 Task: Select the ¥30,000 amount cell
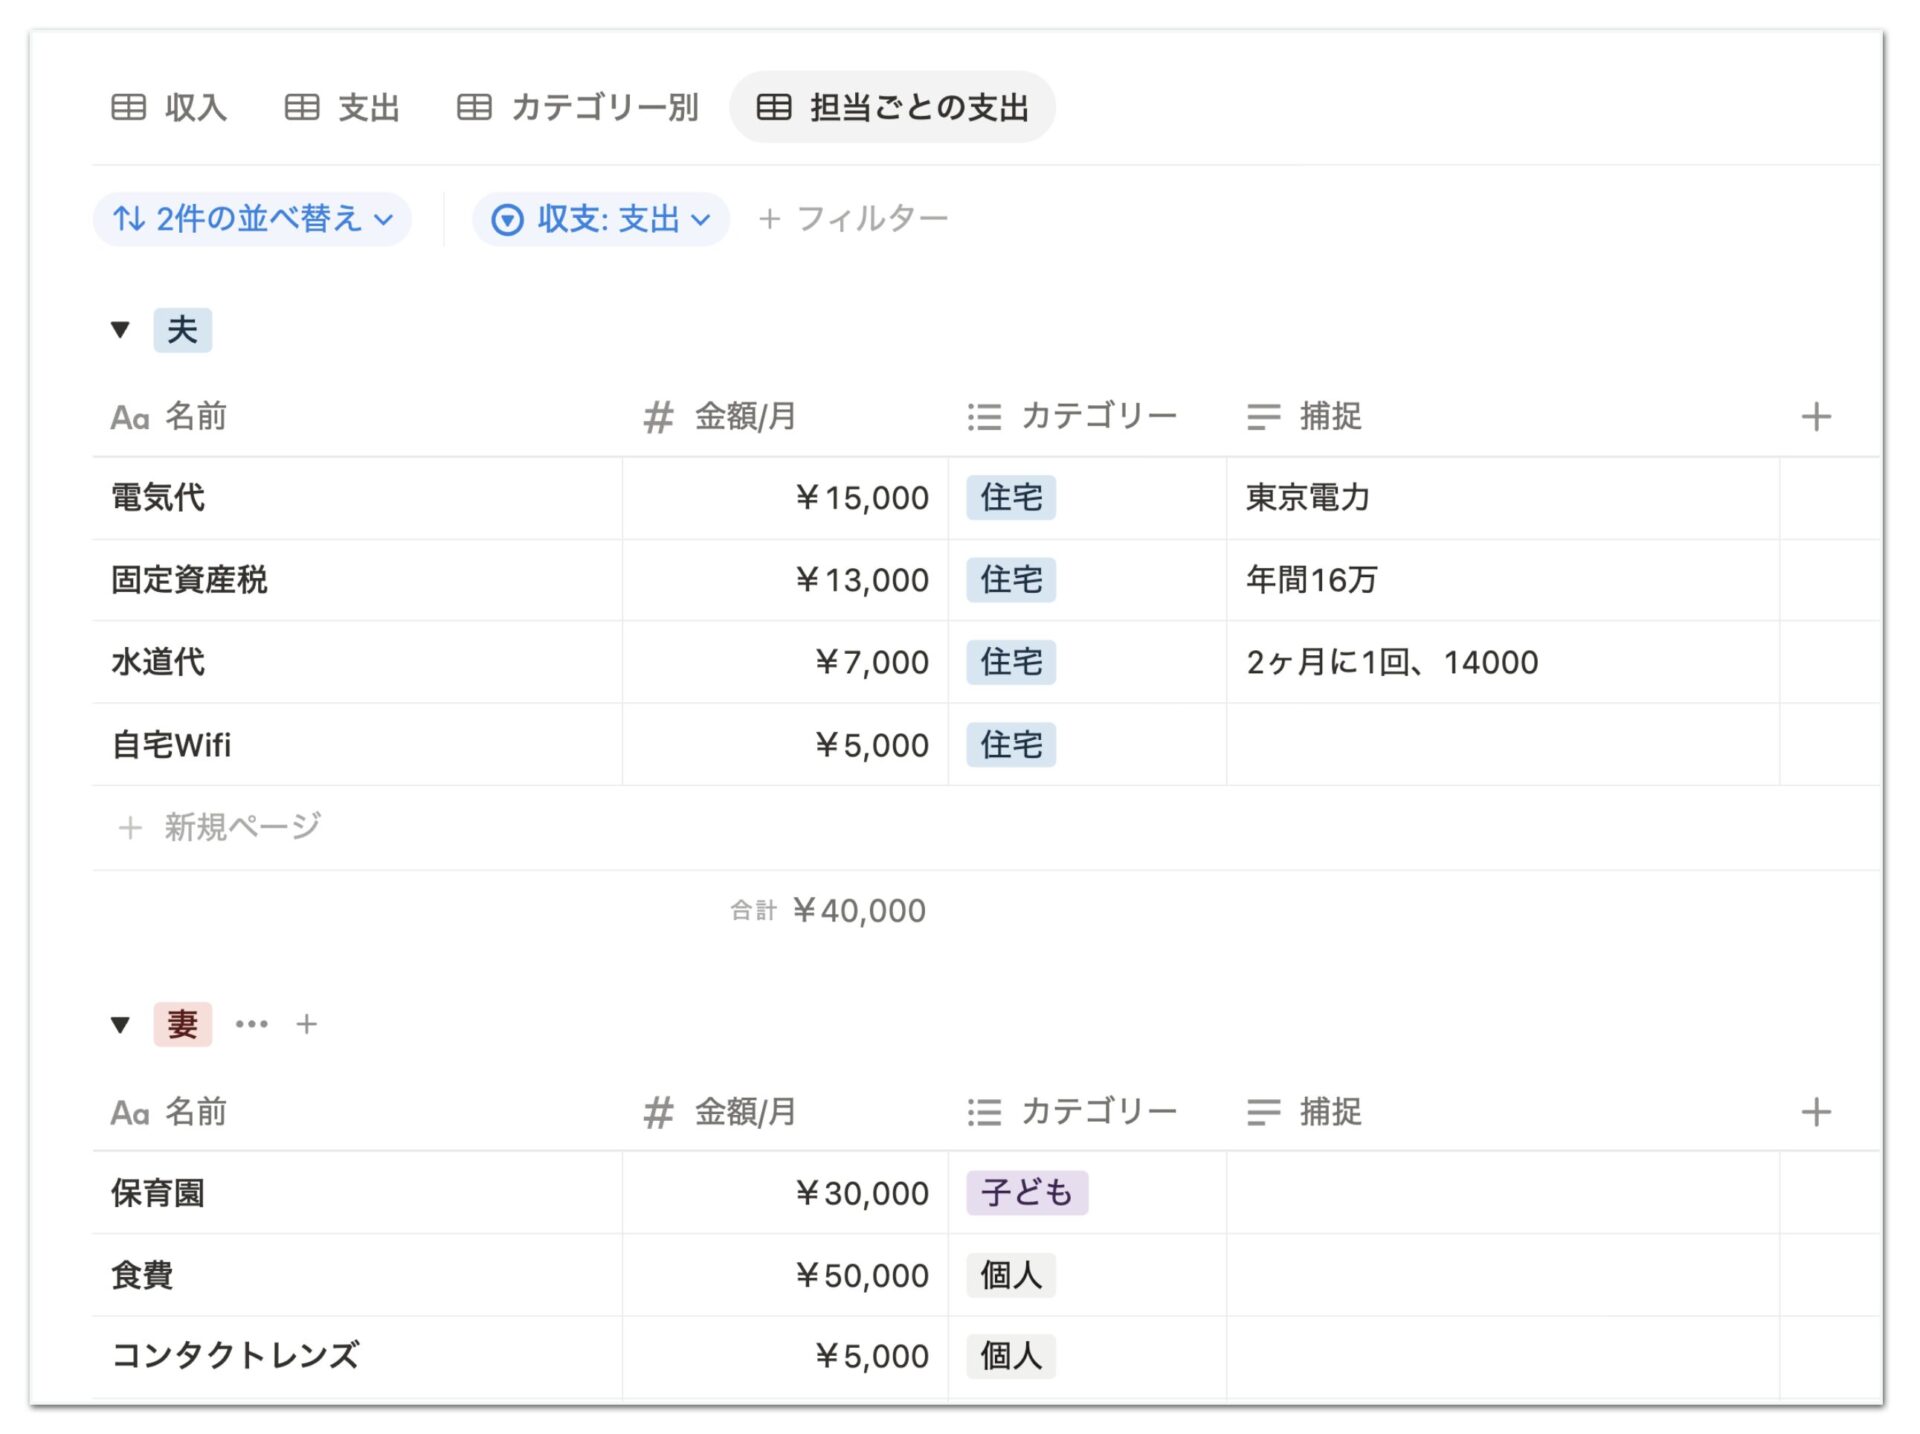785,1193
